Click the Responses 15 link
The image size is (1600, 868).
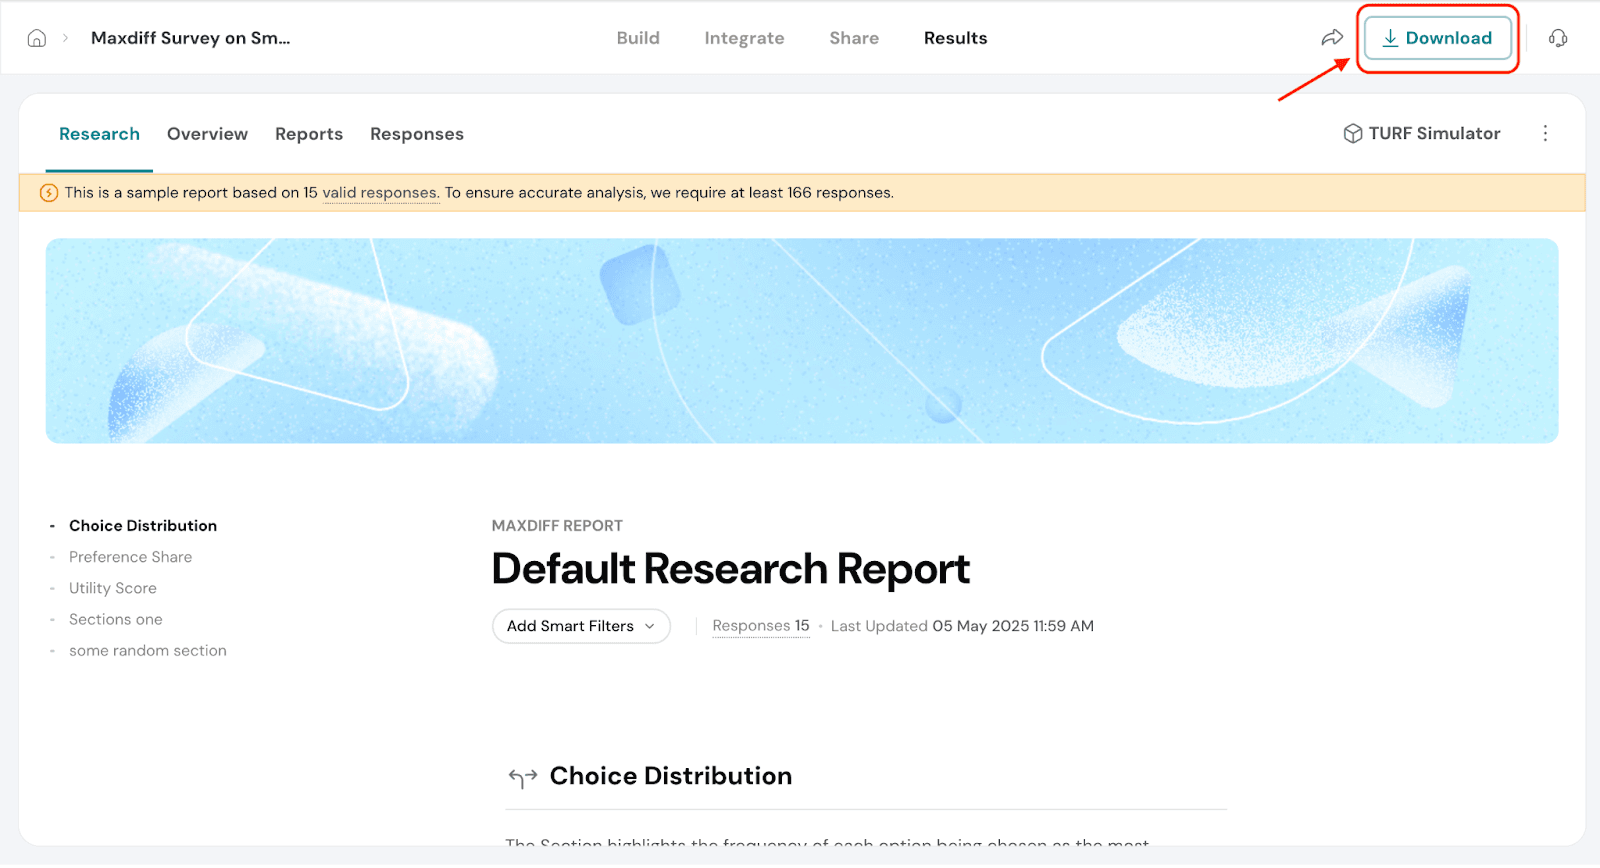pyautogui.click(x=761, y=626)
